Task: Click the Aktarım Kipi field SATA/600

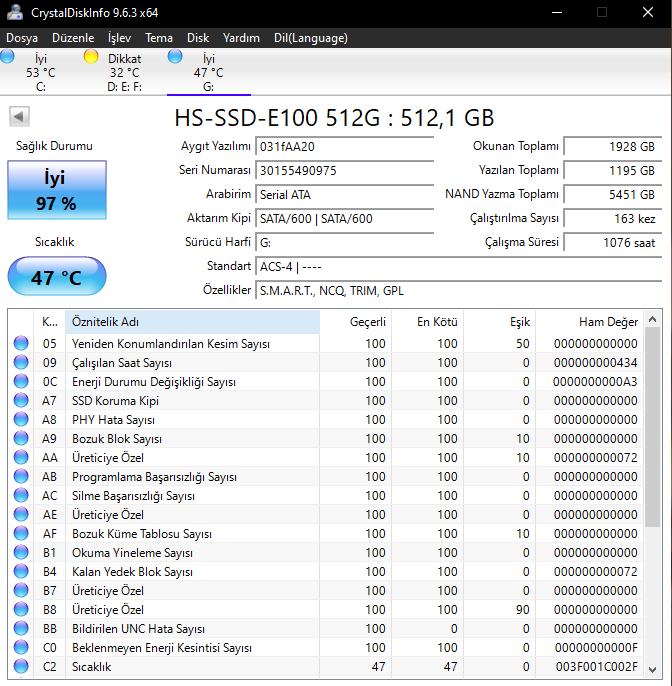Action: (345, 218)
